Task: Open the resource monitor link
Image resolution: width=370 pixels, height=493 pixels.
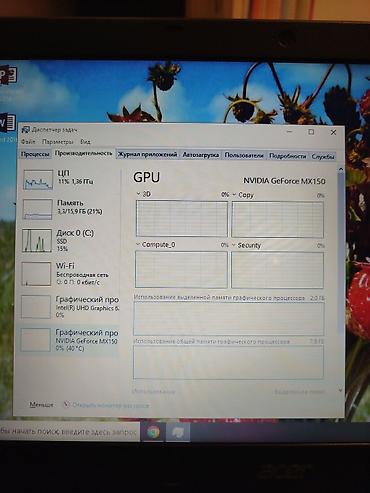Action: [x=107, y=405]
